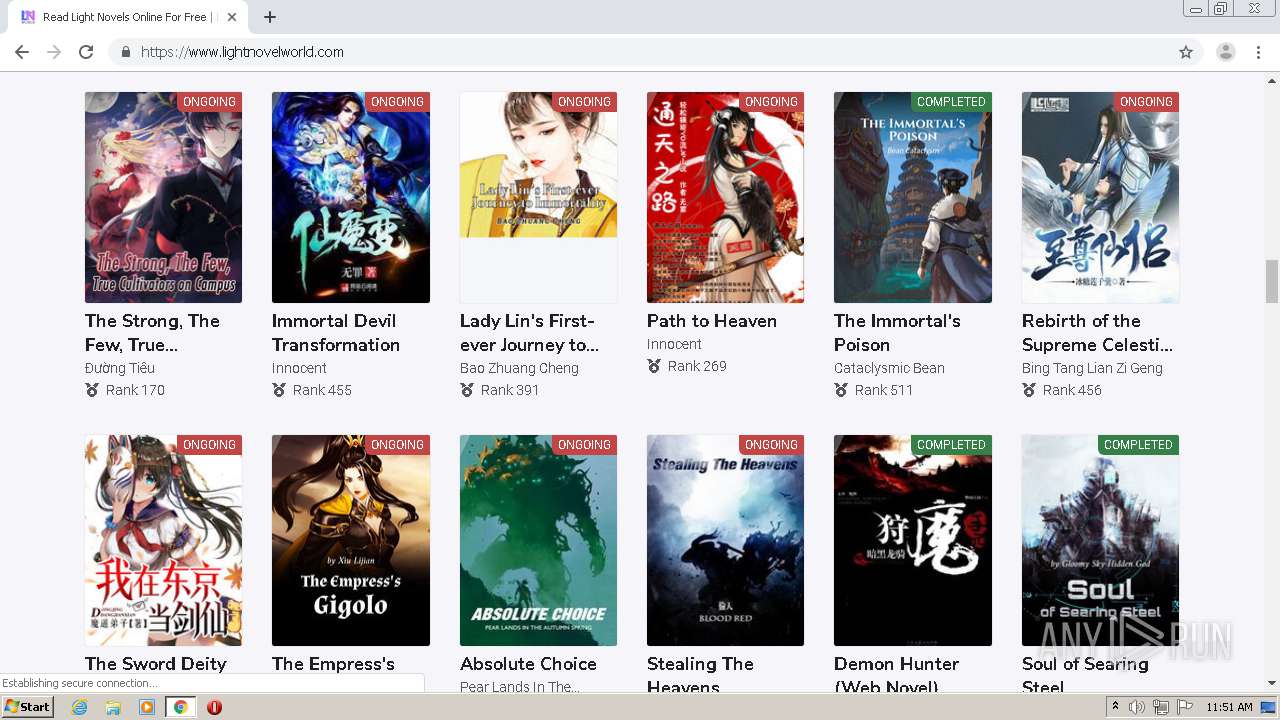Close the Read Light Novels tab
Screen dimensions: 1280x720
232,17
